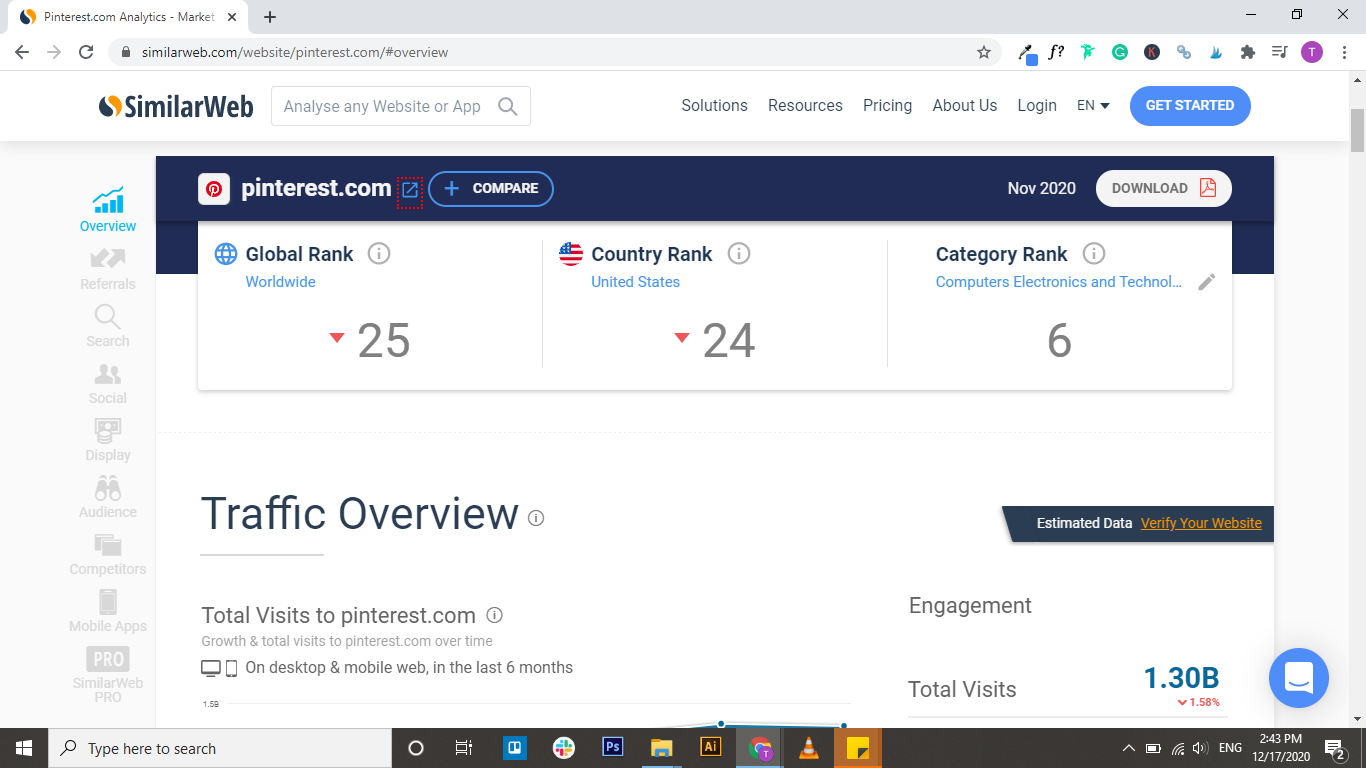Go to the Referrals sidebar section
The image size is (1366, 768).
pos(108,268)
